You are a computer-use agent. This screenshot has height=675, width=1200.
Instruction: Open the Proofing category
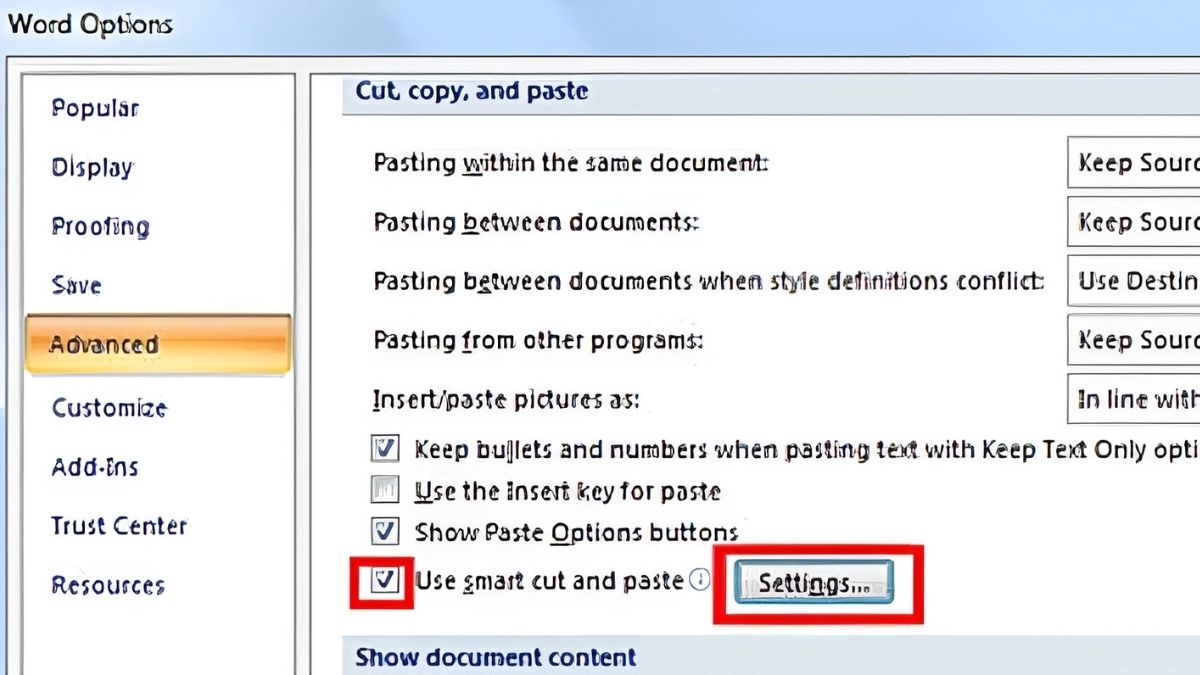100,227
